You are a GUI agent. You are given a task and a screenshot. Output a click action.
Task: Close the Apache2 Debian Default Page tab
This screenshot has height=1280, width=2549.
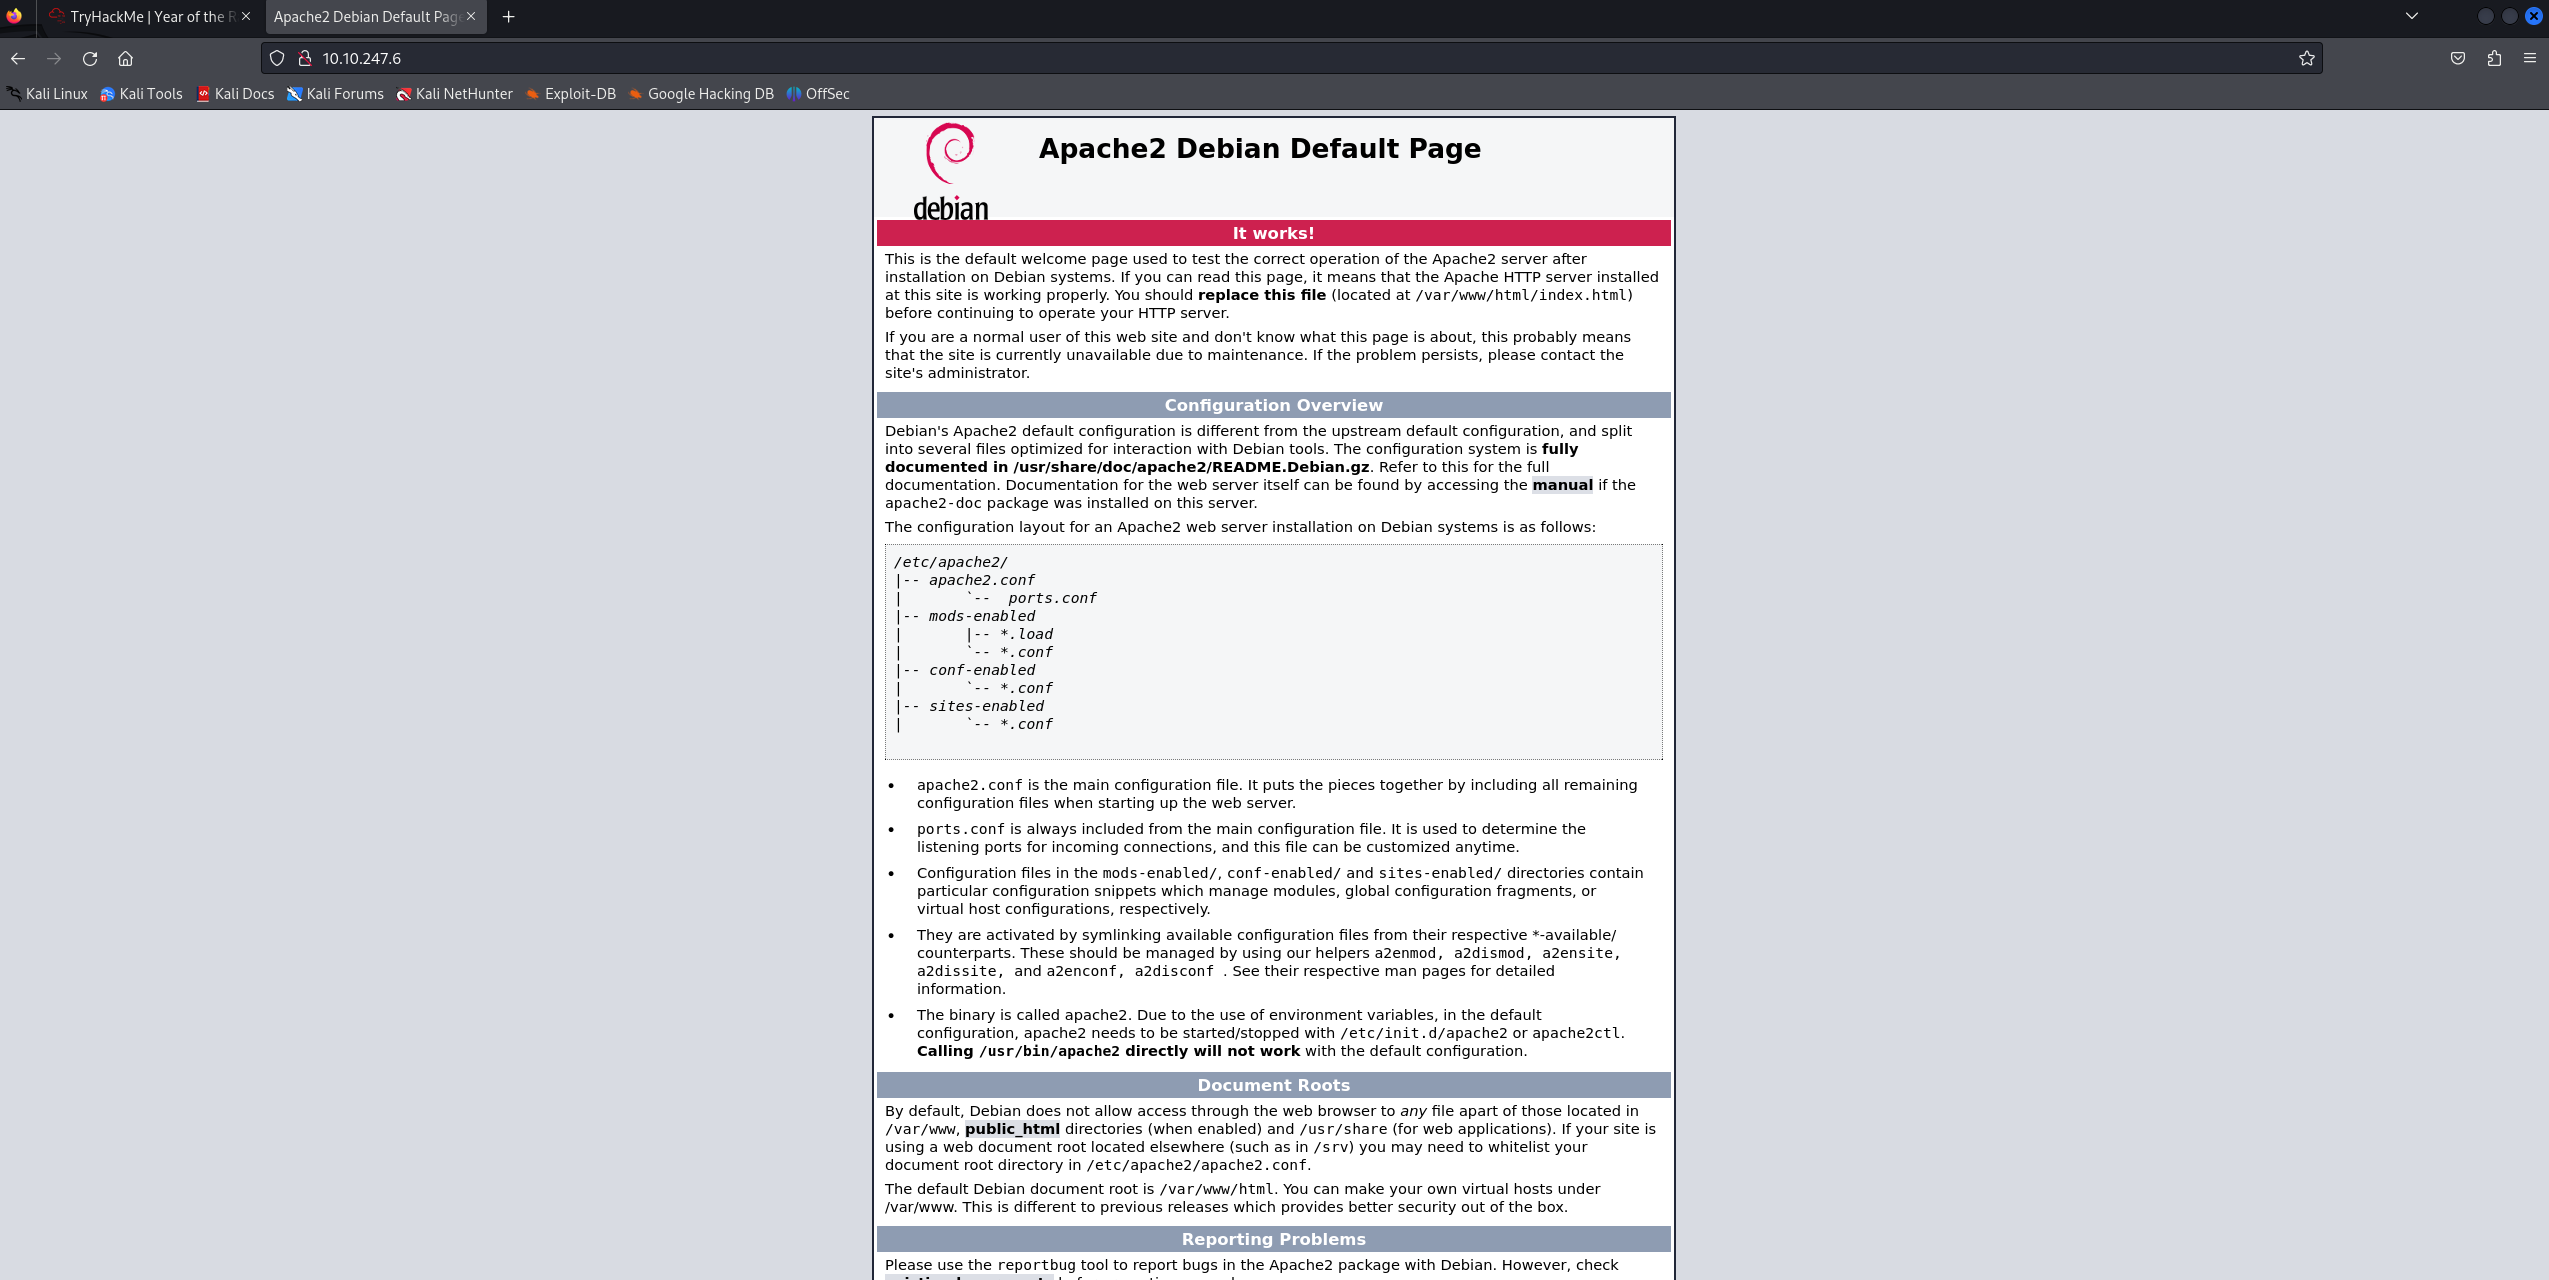tap(471, 17)
